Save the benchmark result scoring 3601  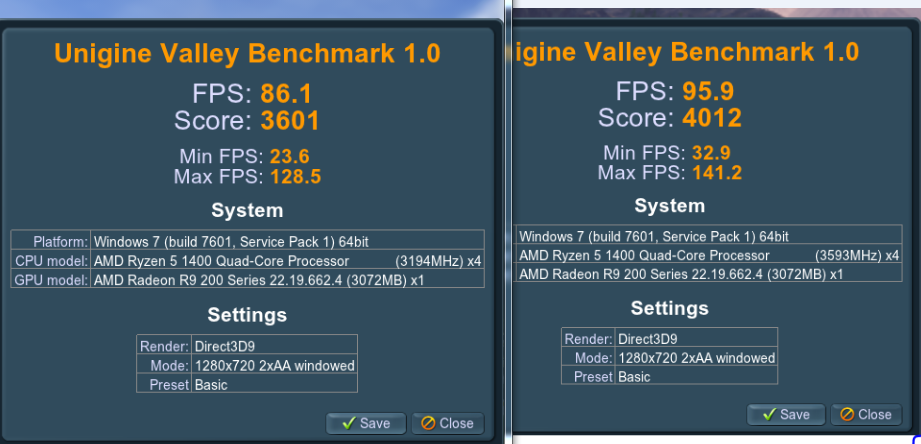coord(366,423)
